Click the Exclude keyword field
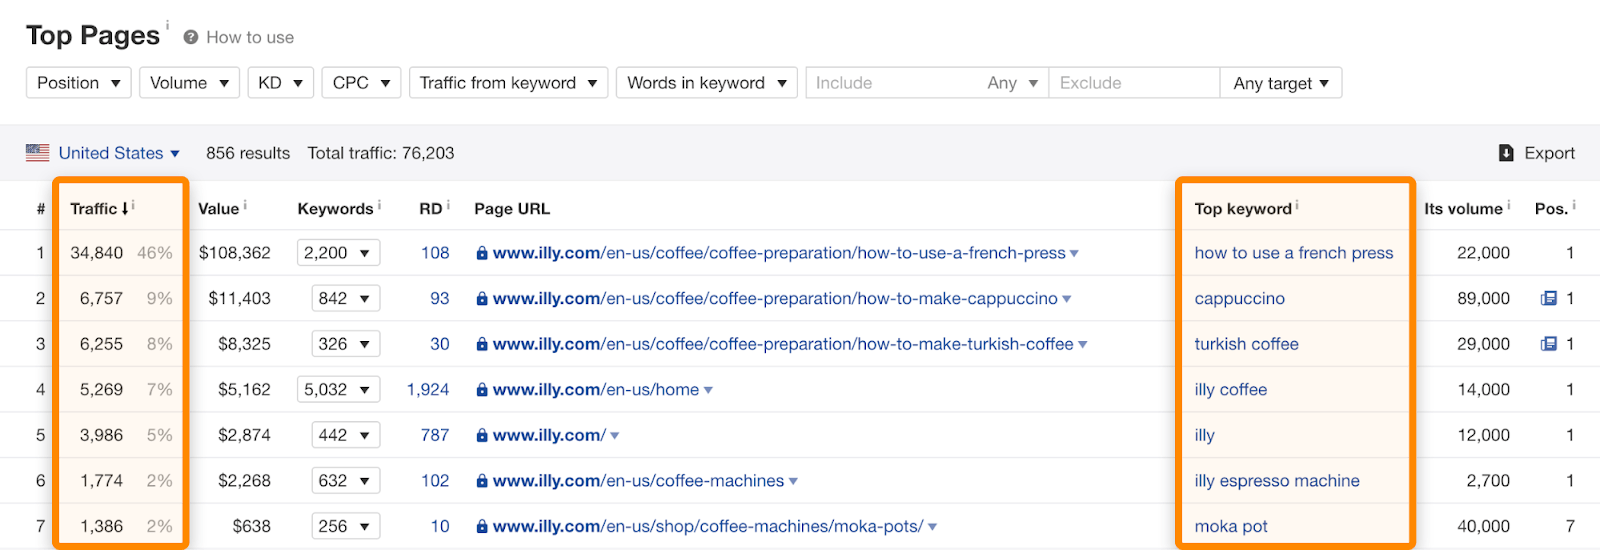 (x=1133, y=83)
